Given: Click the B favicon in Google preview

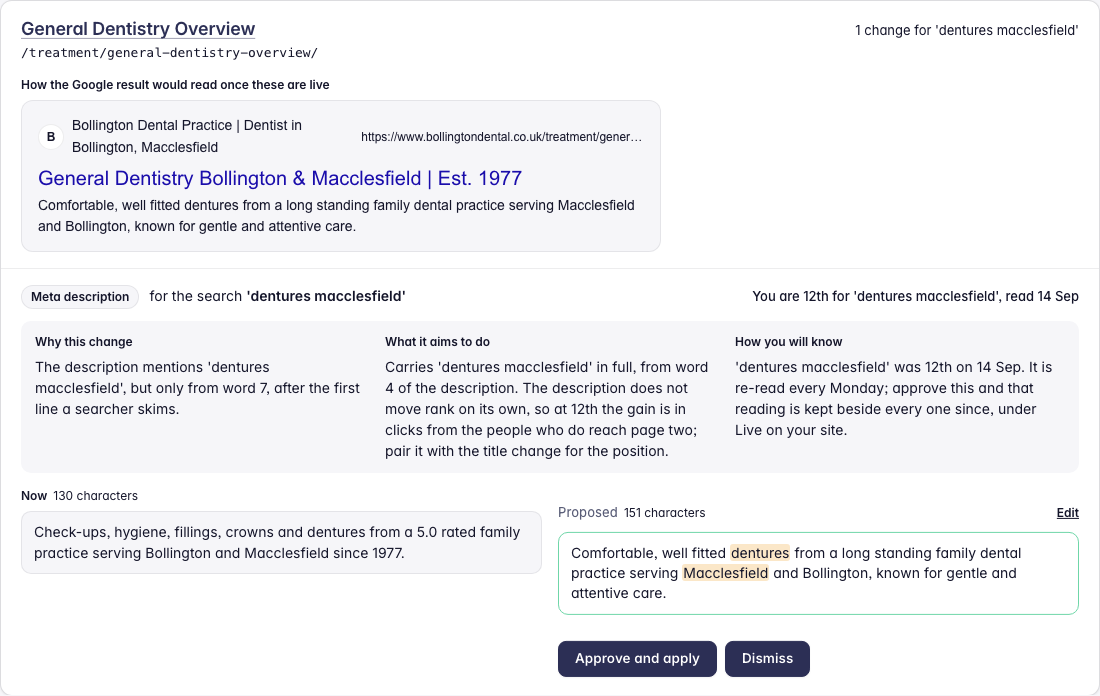Looking at the screenshot, I should point(51,137).
